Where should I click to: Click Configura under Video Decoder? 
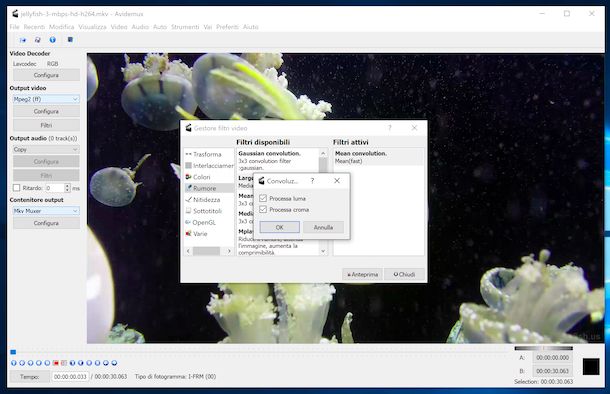point(46,75)
